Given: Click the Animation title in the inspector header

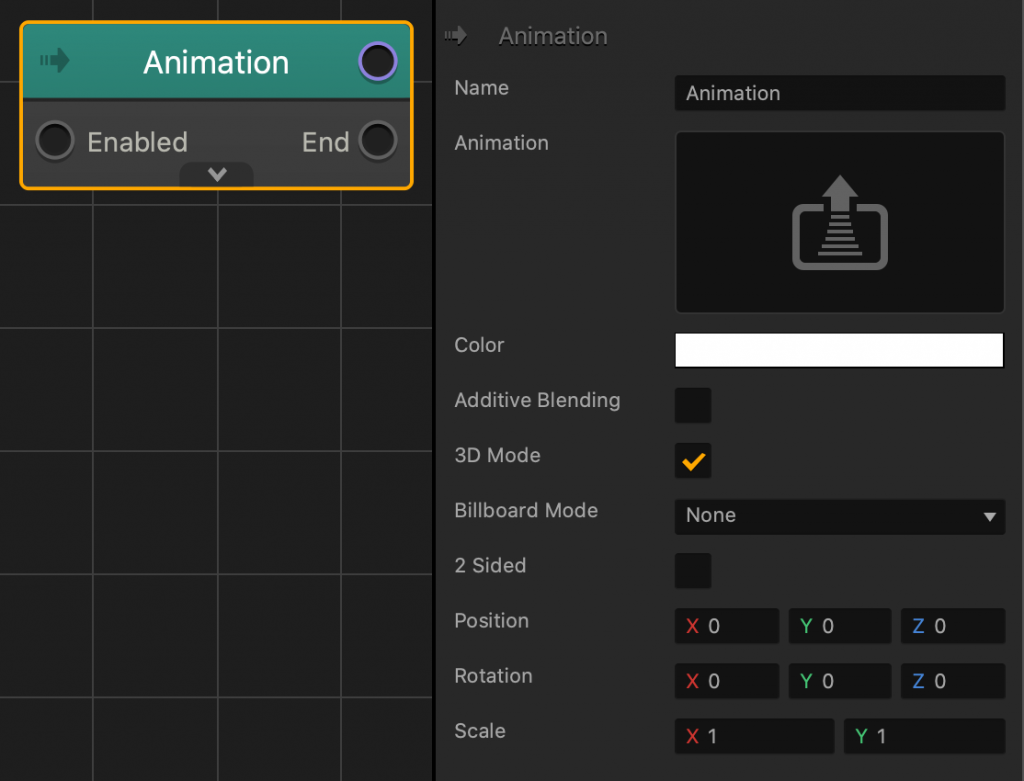Looking at the screenshot, I should 552,35.
